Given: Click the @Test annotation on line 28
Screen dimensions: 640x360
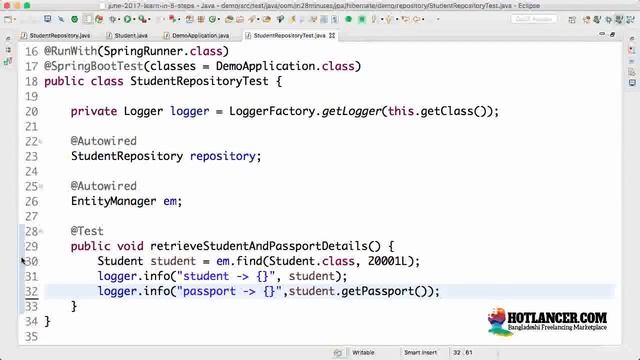Looking at the screenshot, I should (x=87, y=231).
